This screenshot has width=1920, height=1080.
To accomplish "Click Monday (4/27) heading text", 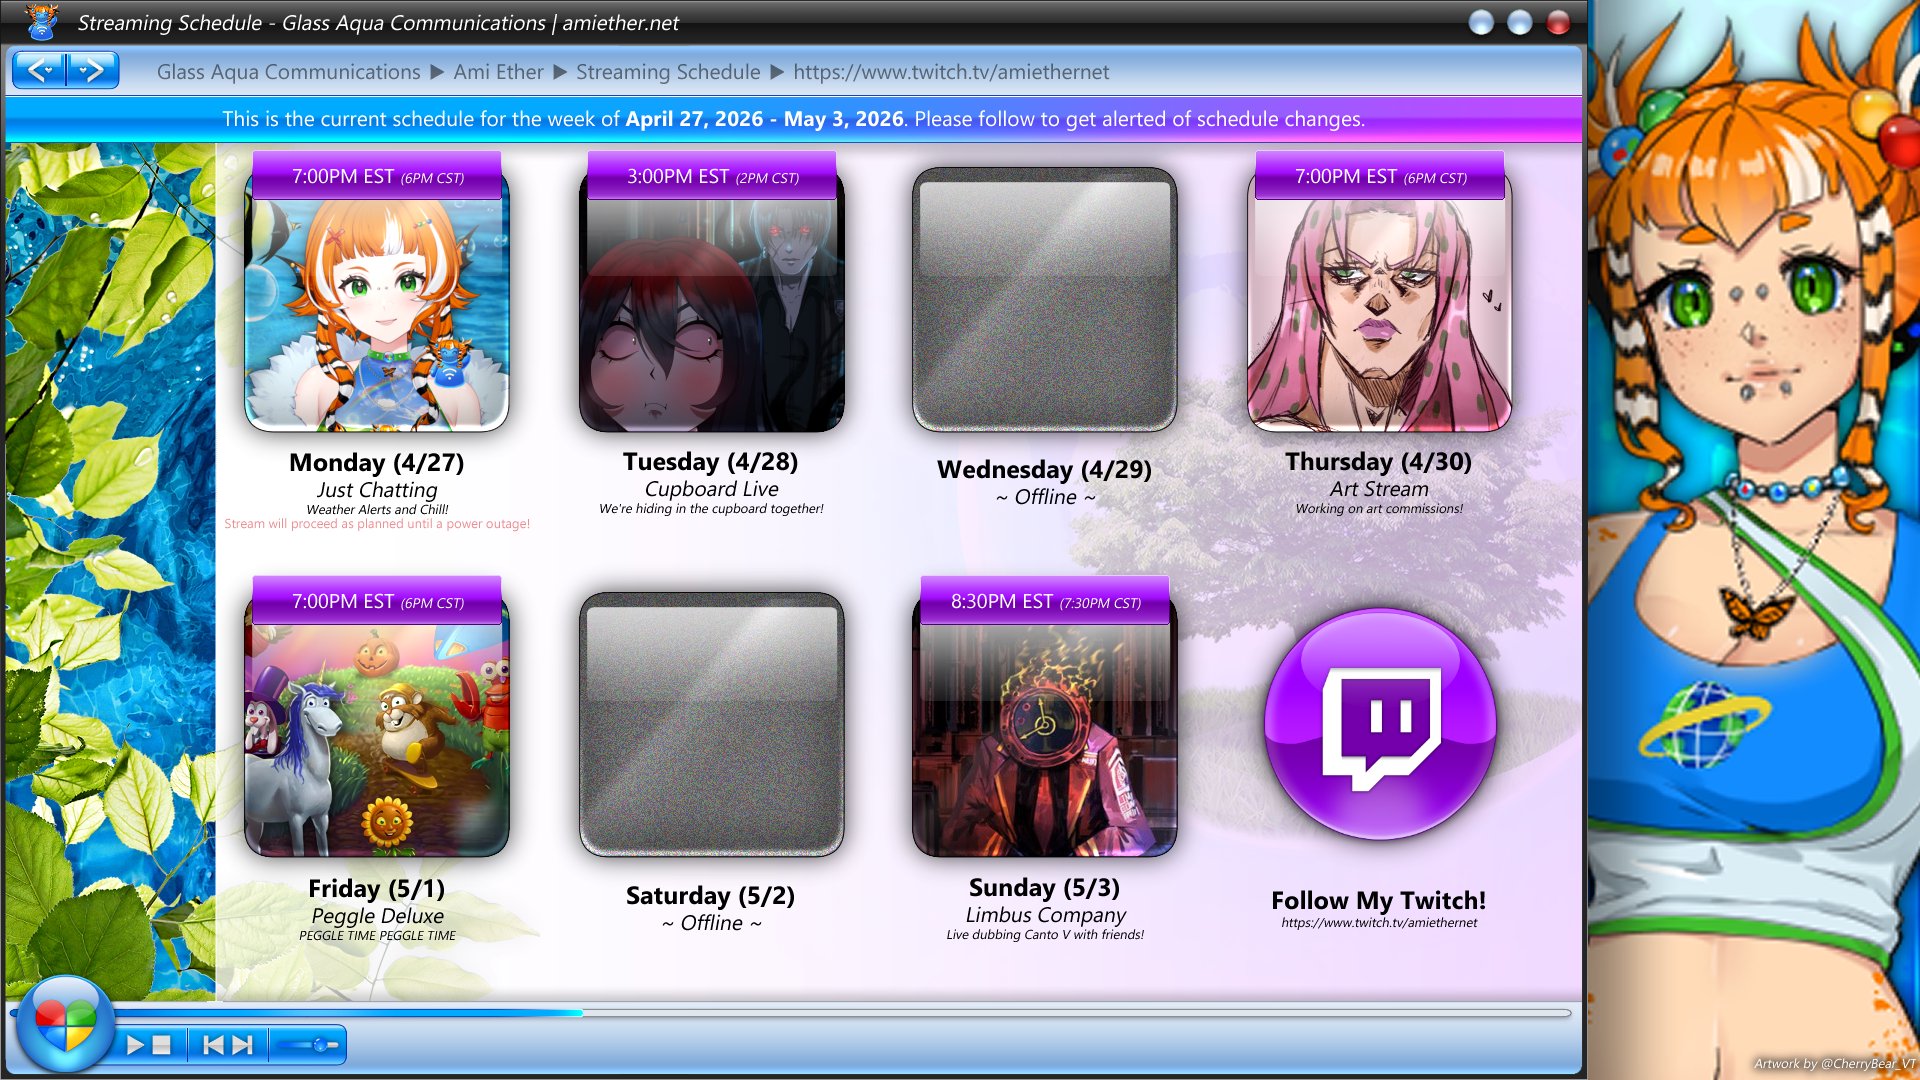I will 377,462.
